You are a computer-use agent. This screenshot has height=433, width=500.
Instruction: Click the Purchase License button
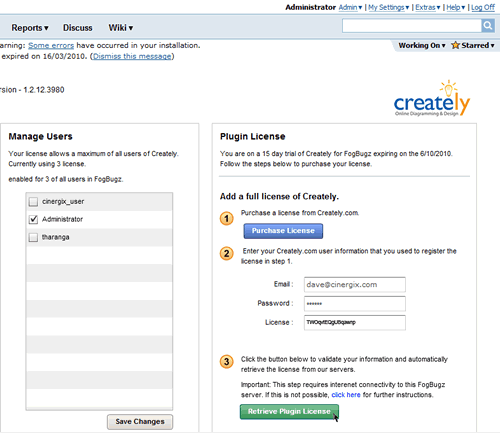pyautogui.click(x=283, y=231)
